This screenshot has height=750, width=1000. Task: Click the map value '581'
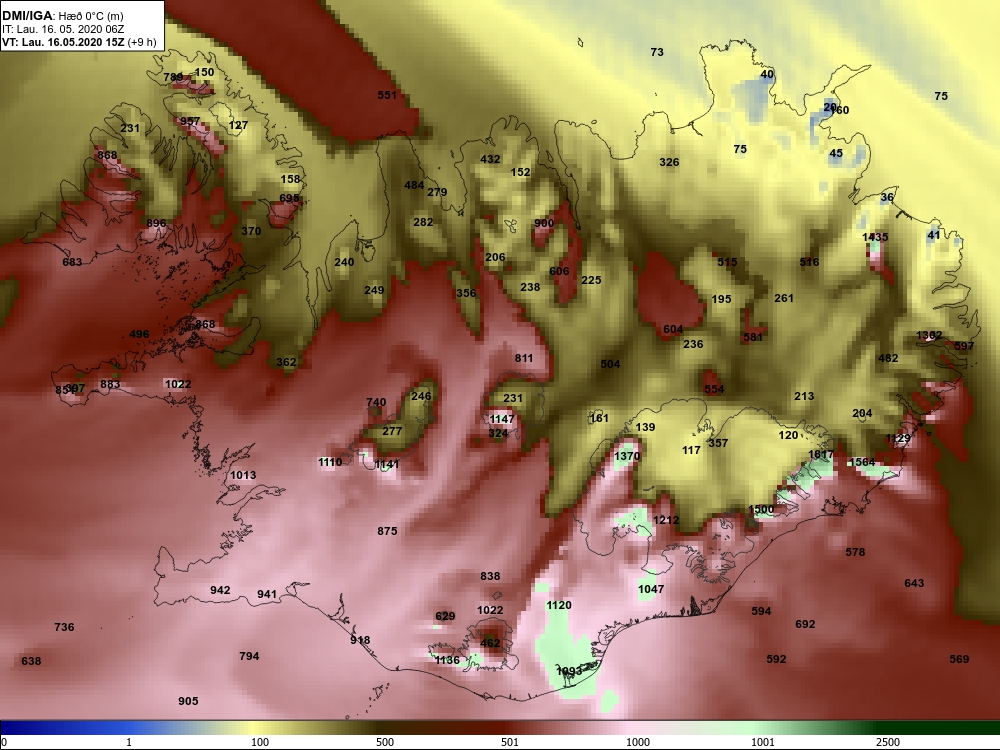[x=753, y=337]
